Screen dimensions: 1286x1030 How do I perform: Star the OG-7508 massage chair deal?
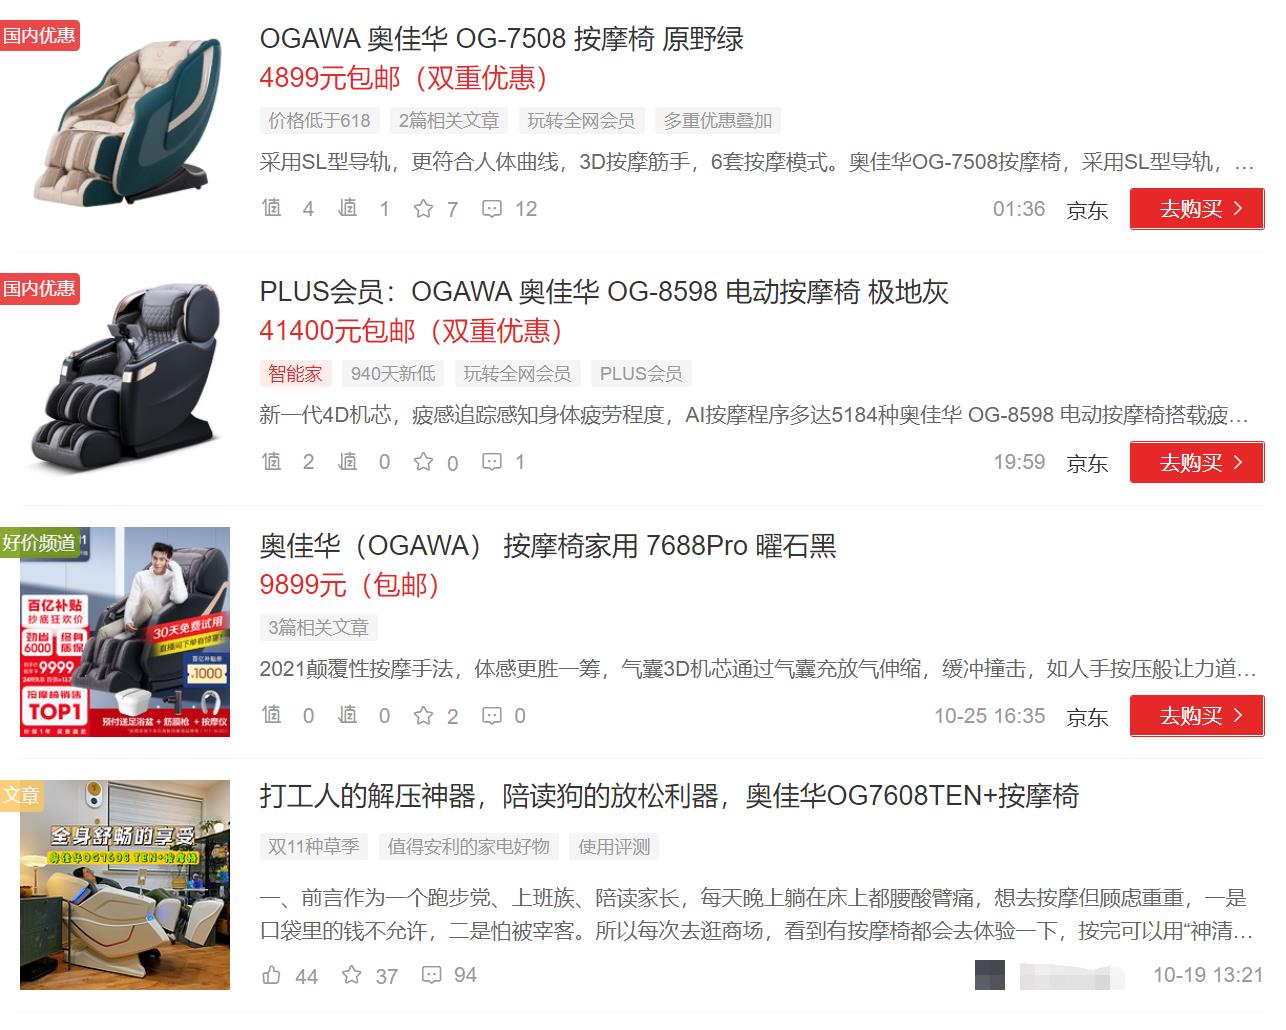click(423, 209)
